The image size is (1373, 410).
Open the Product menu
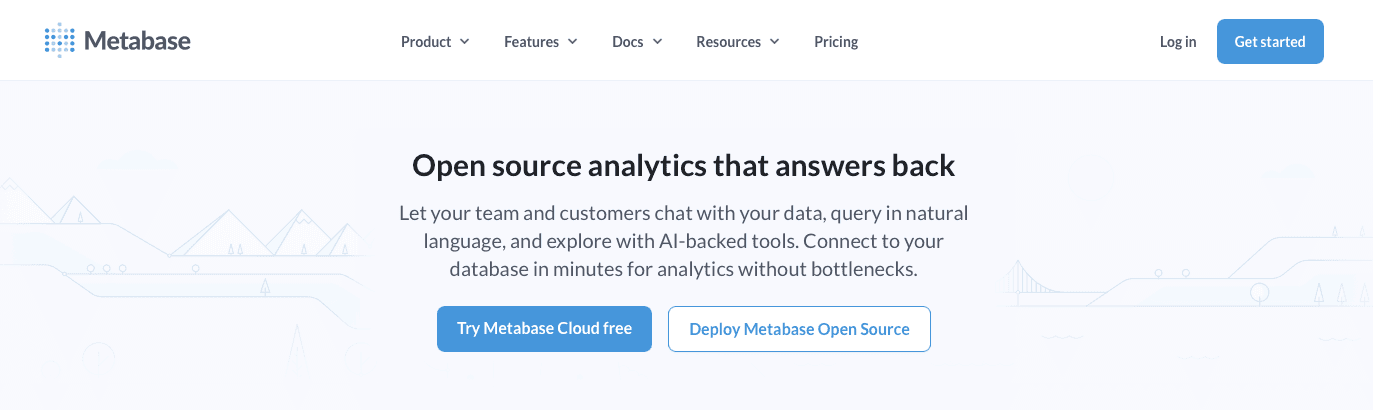[426, 42]
